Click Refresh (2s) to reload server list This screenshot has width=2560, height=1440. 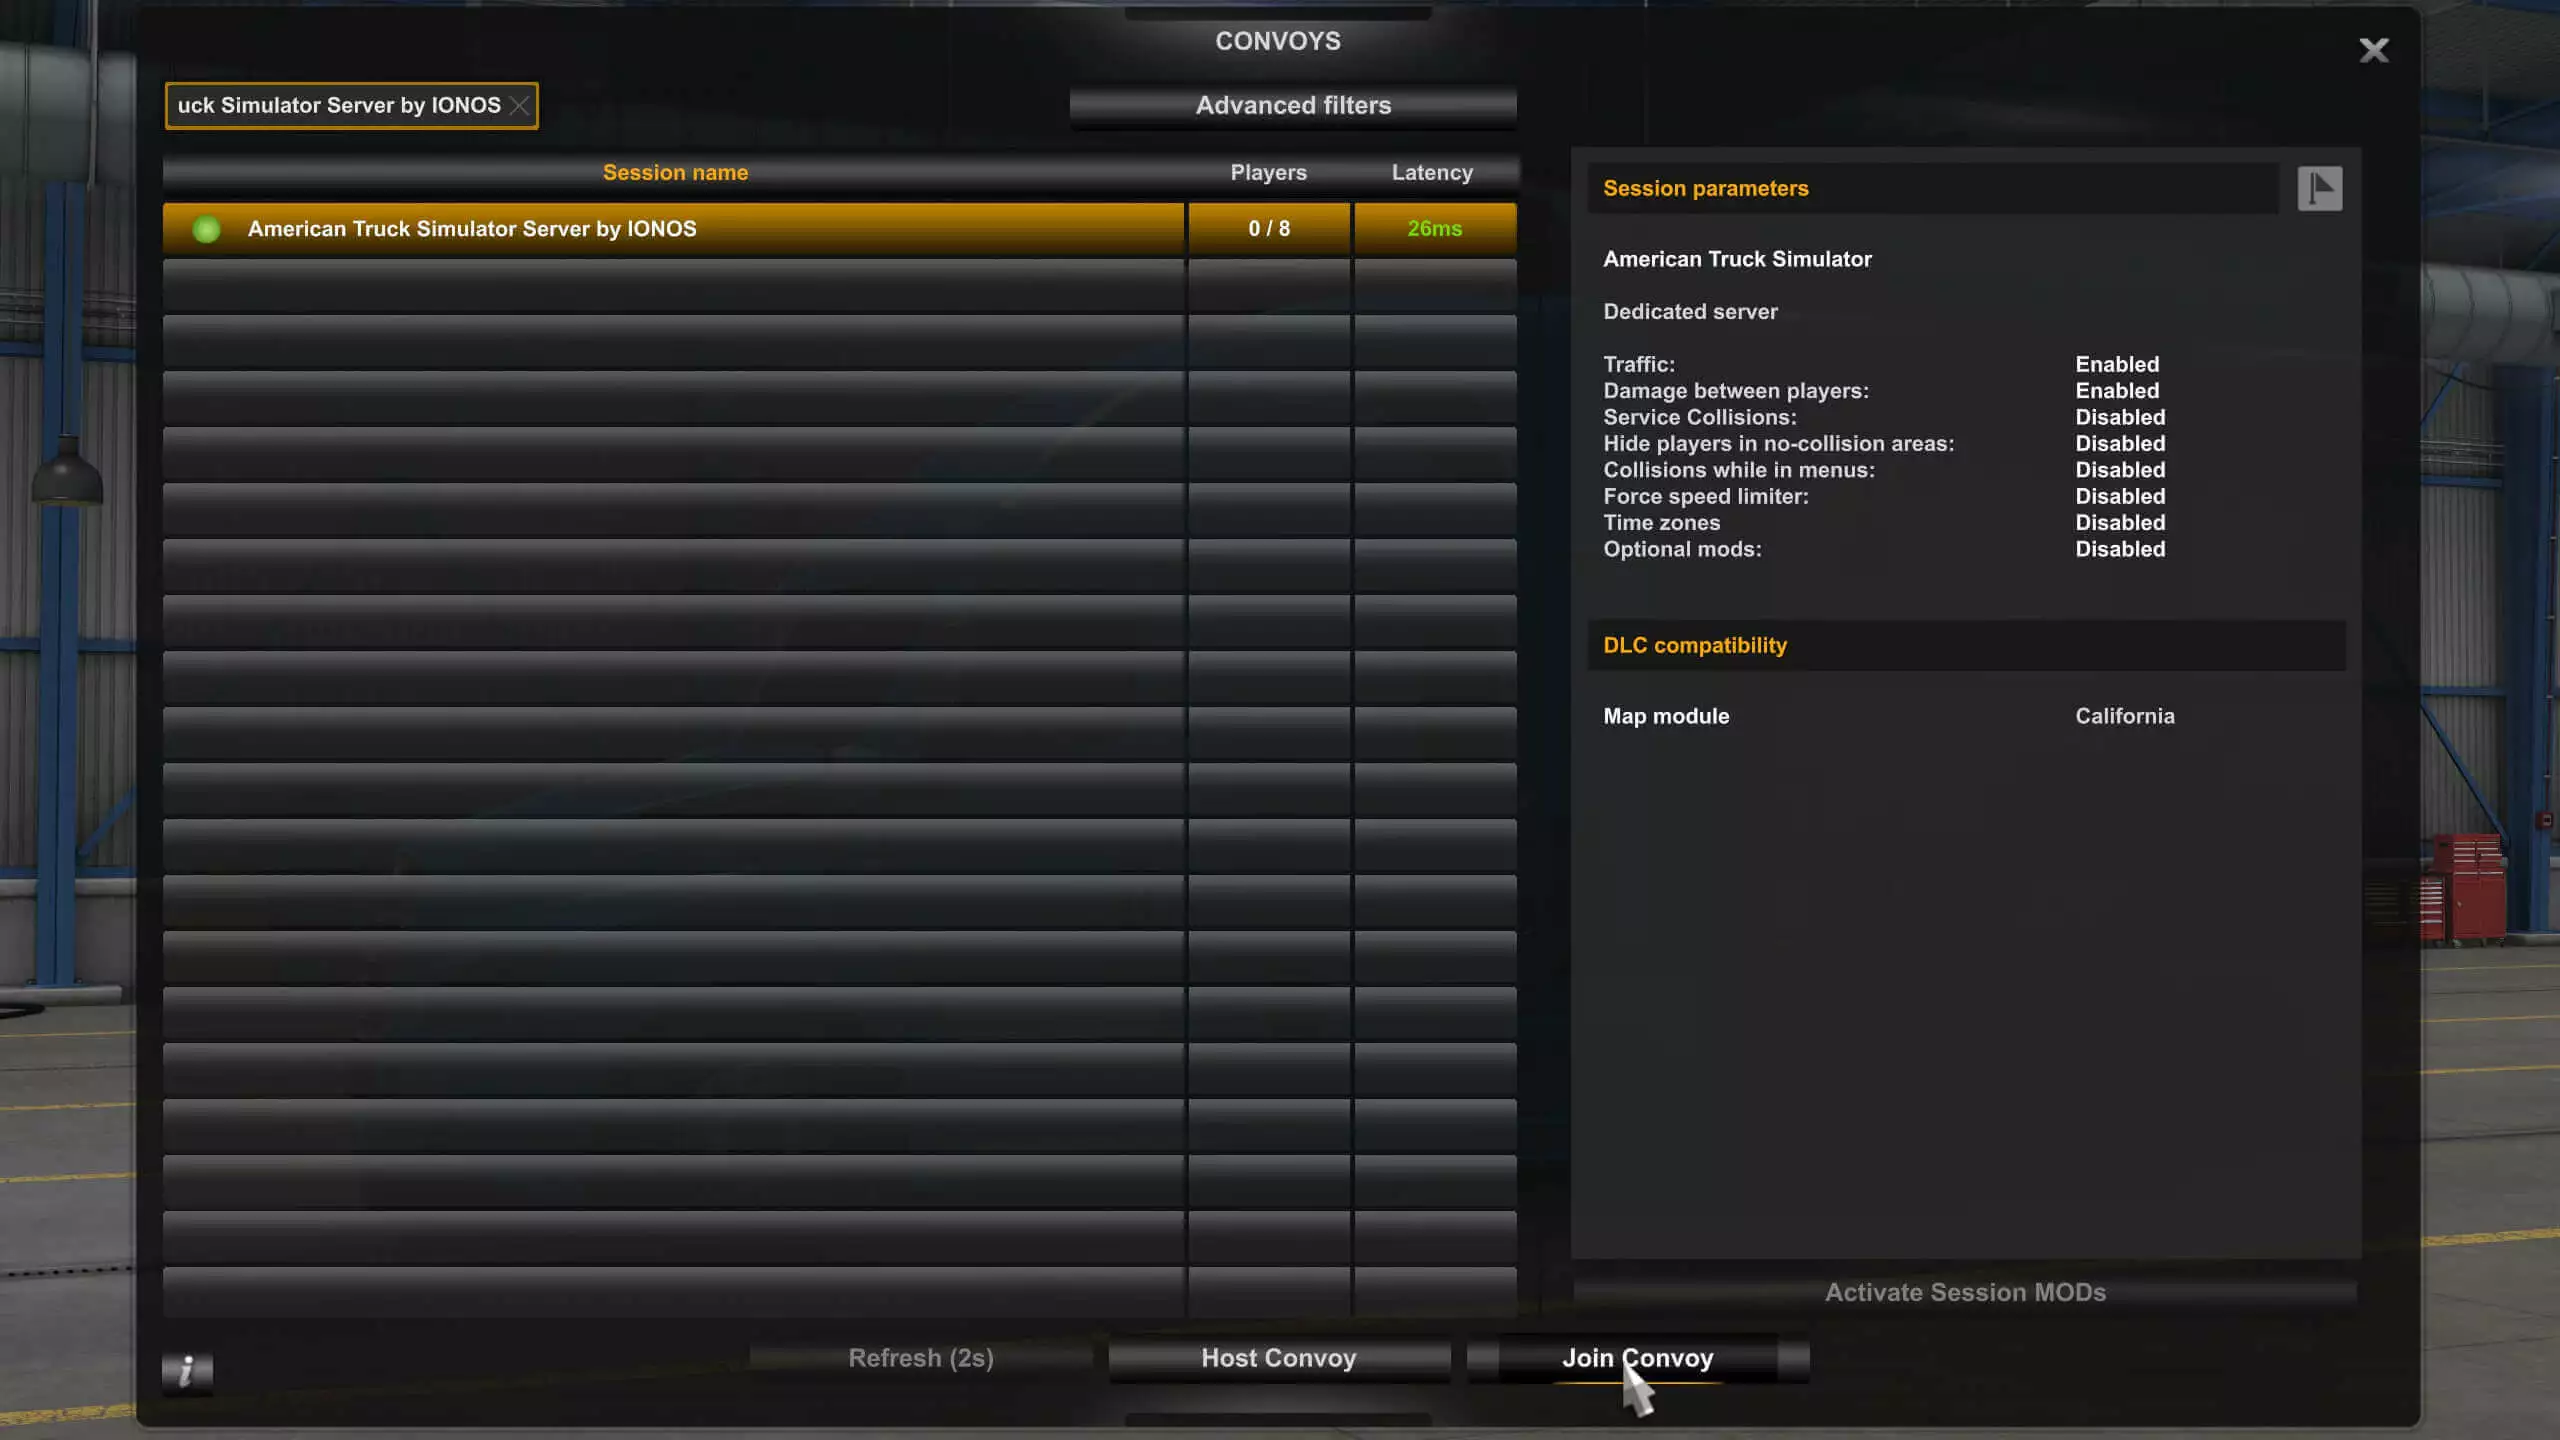(x=921, y=1357)
